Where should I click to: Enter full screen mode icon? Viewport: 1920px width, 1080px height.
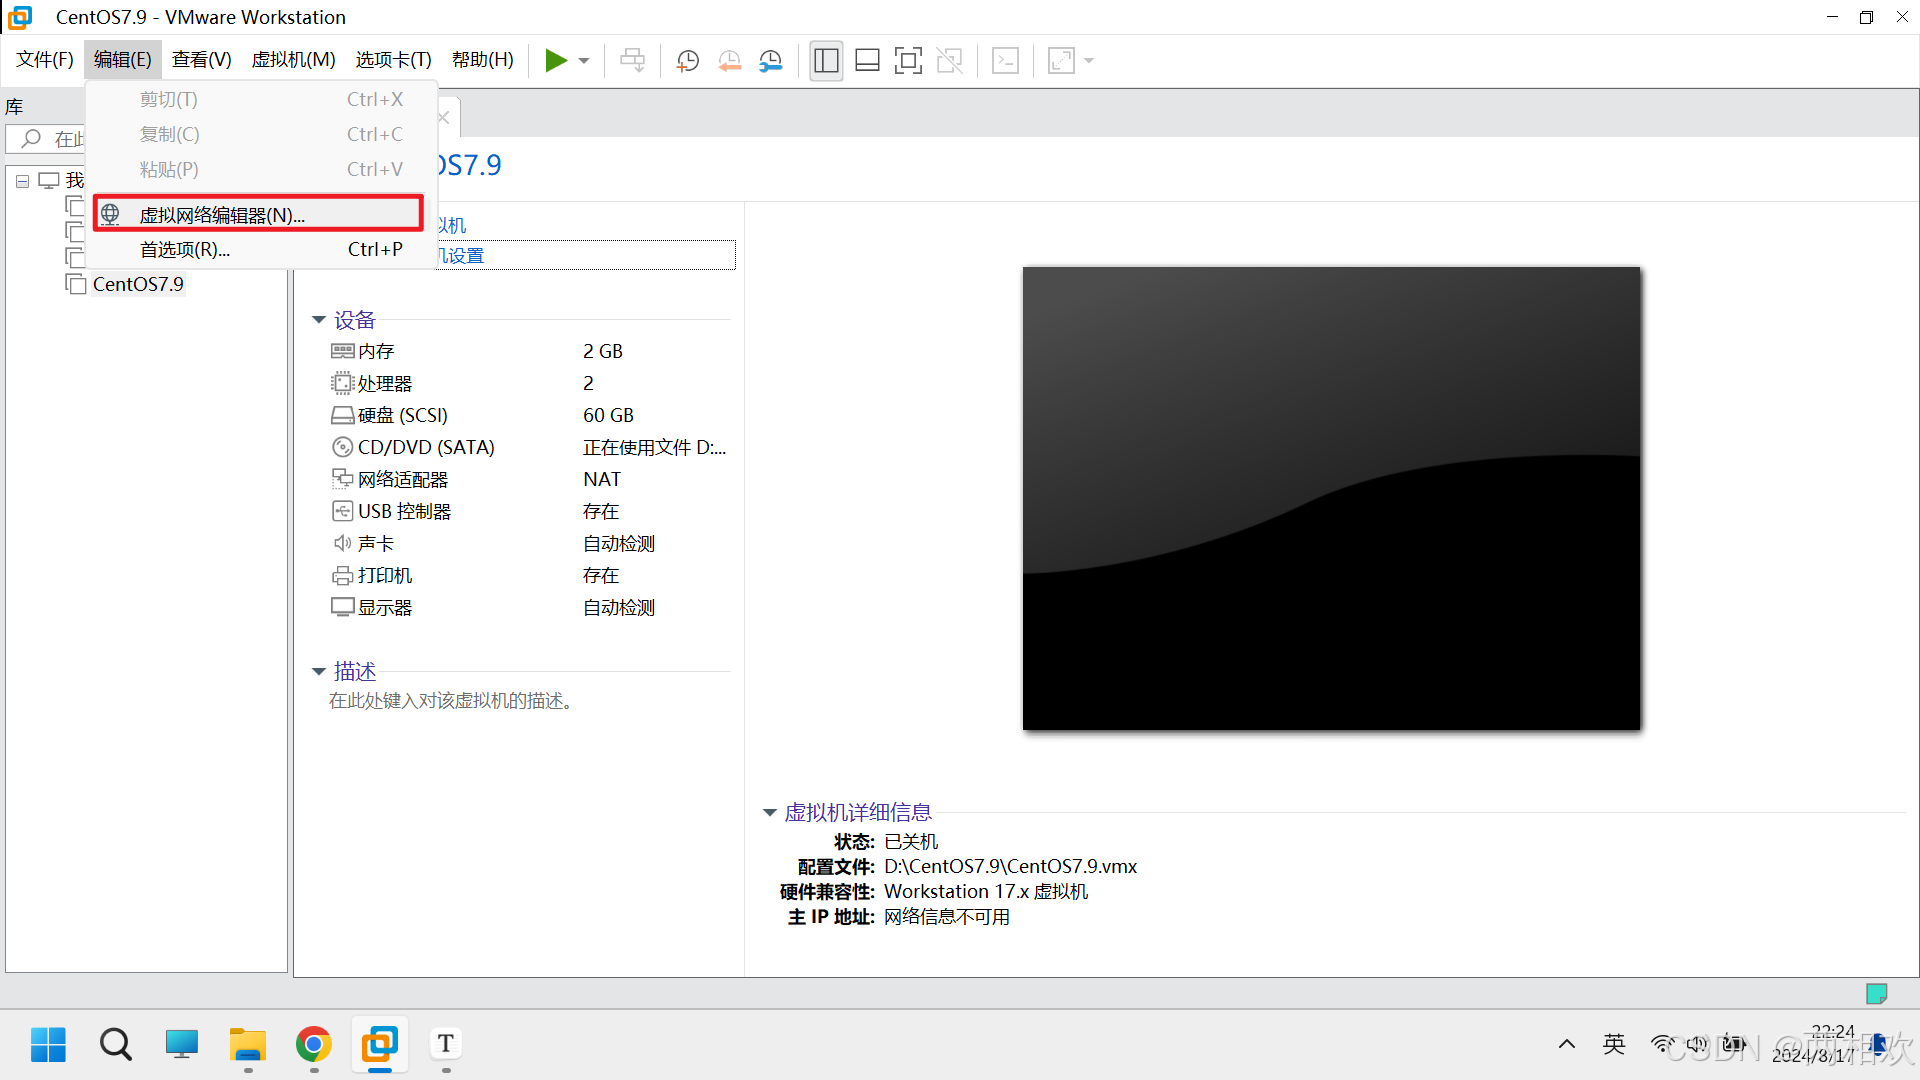point(908,61)
